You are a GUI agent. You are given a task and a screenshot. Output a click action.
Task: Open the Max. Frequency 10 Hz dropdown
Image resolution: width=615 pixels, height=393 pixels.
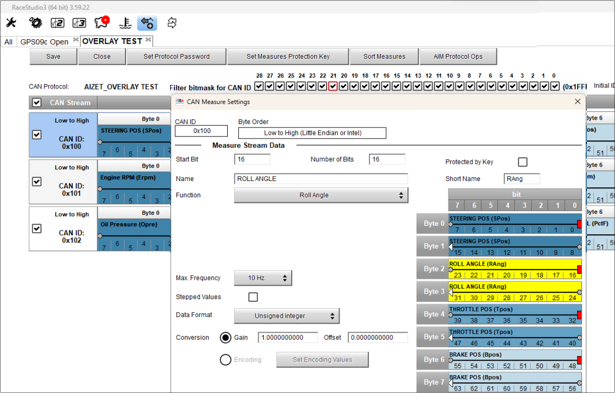pyautogui.click(x=263, y=278)
